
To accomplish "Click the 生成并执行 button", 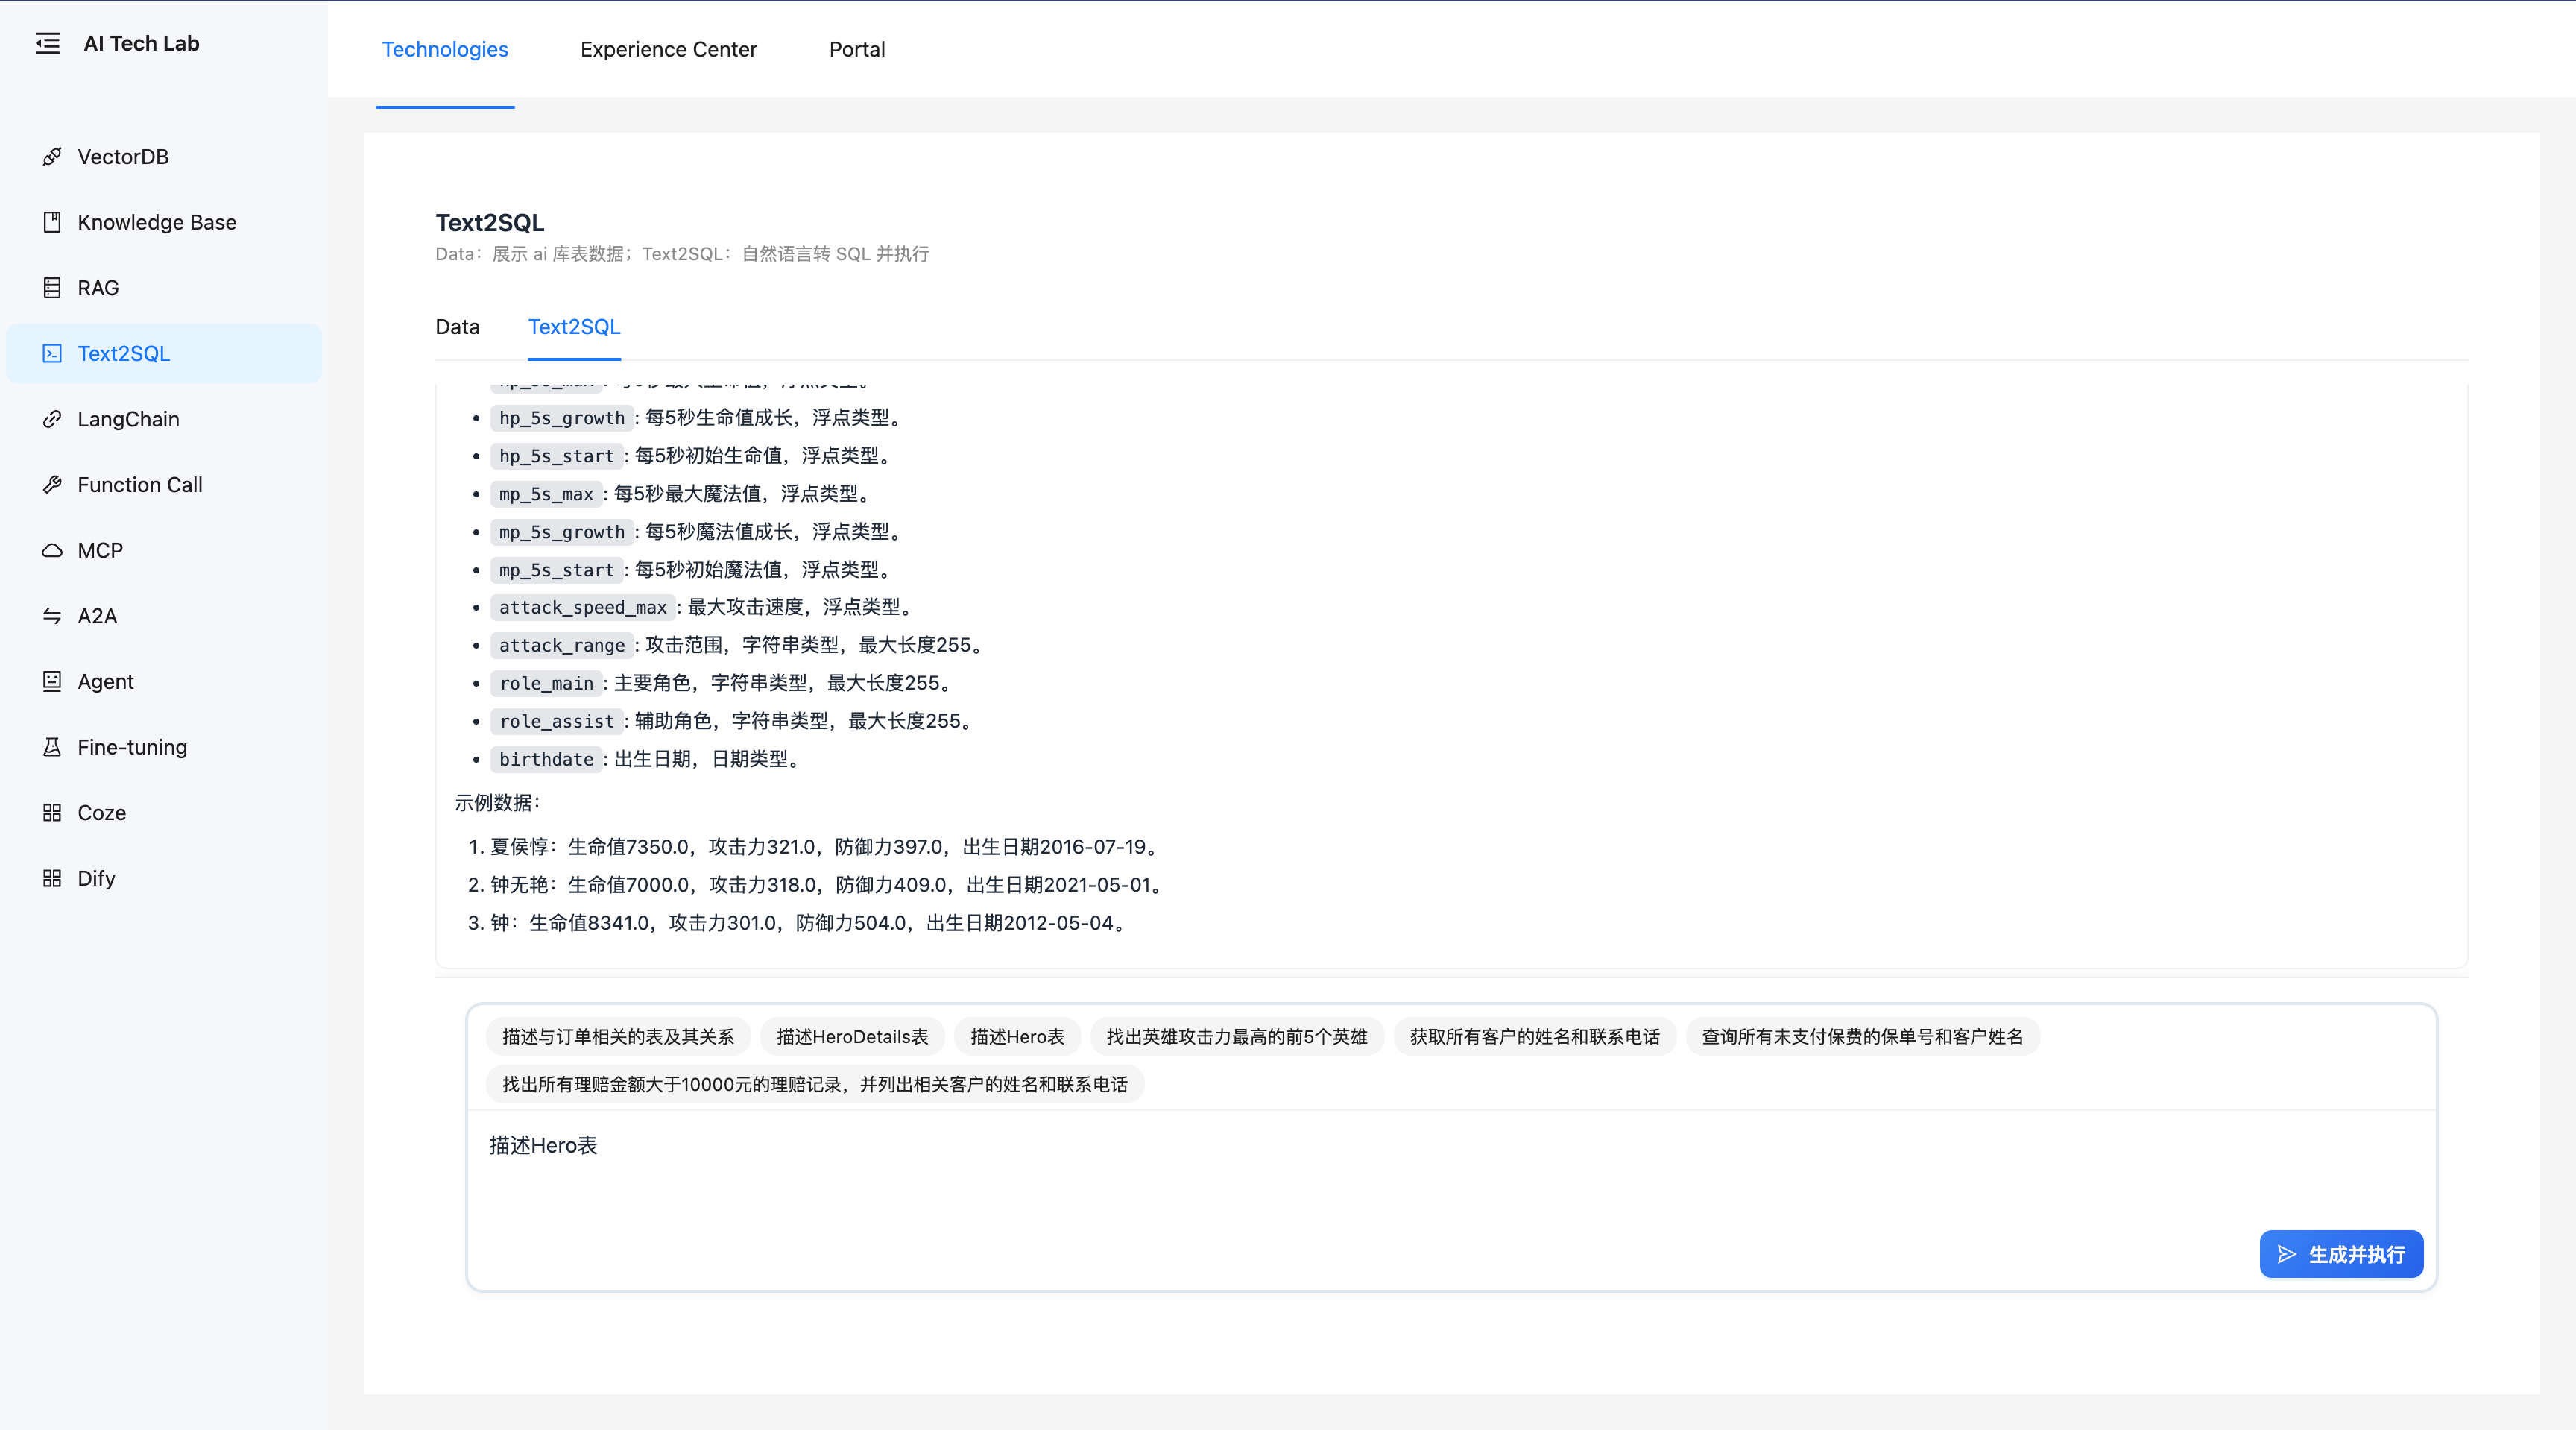I will tap(2341, 1254).
